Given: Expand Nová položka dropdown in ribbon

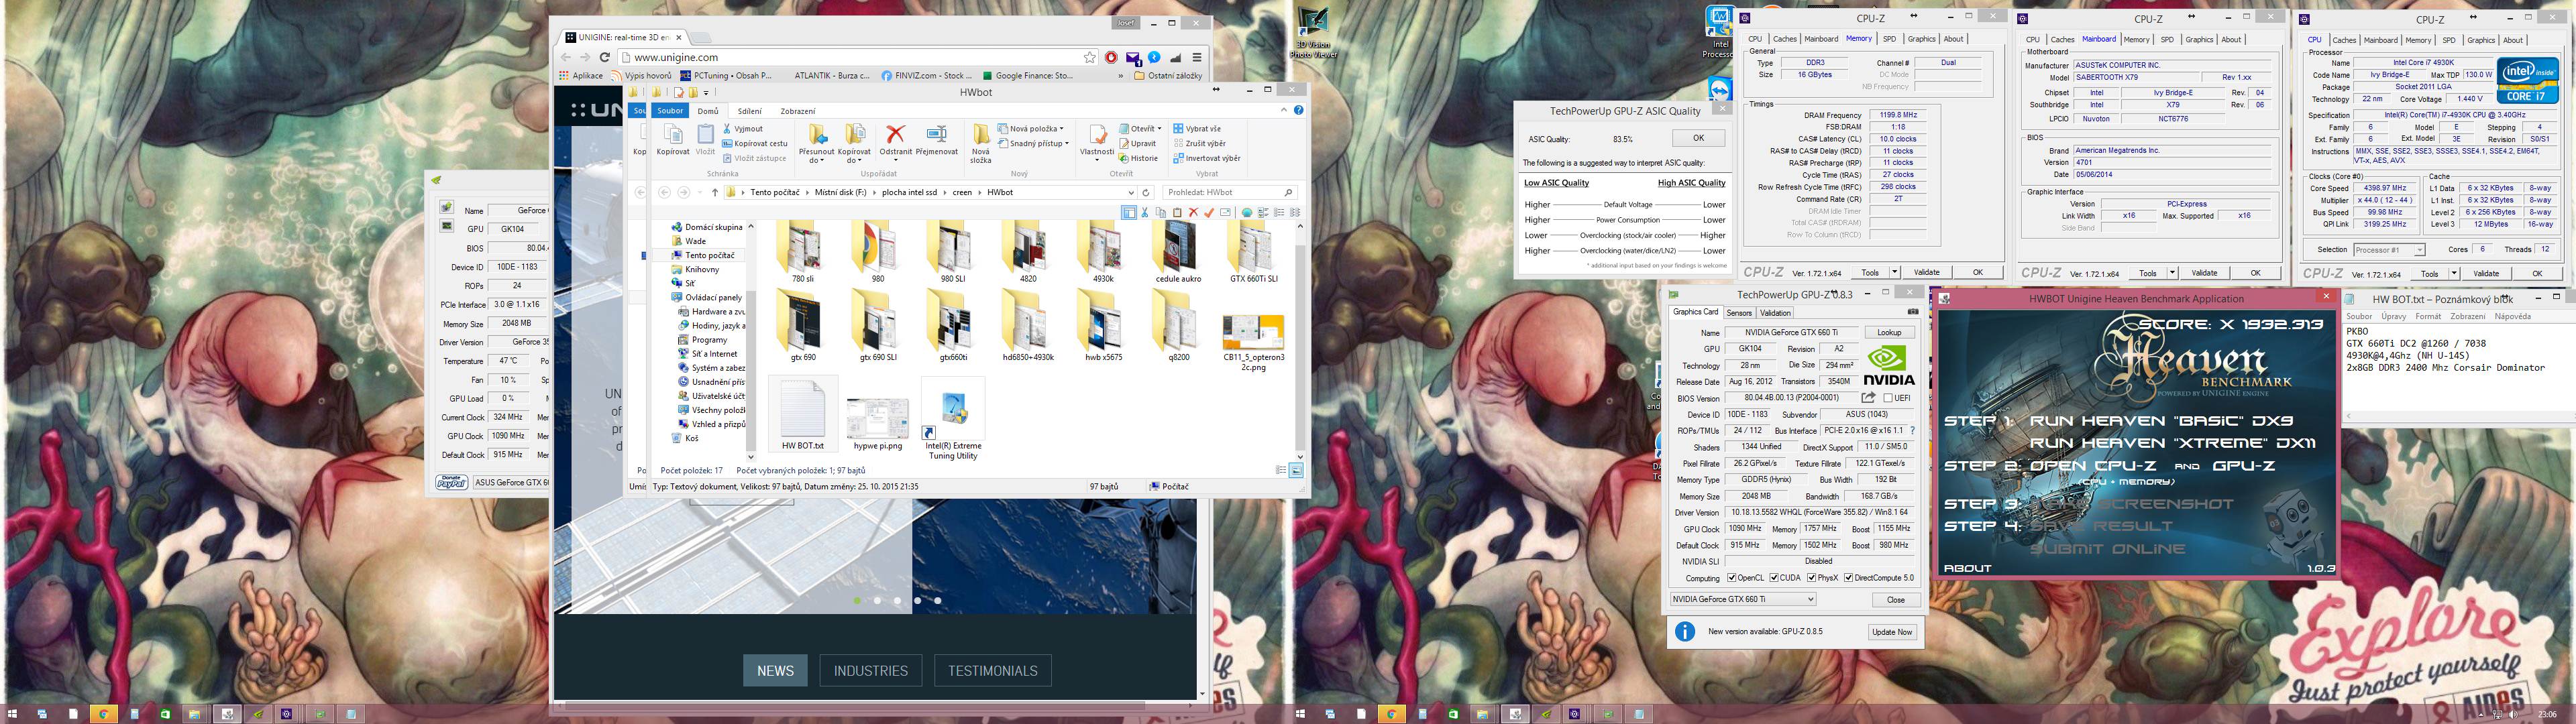Looking at the screenshot, I should (x=1061, y=128).
